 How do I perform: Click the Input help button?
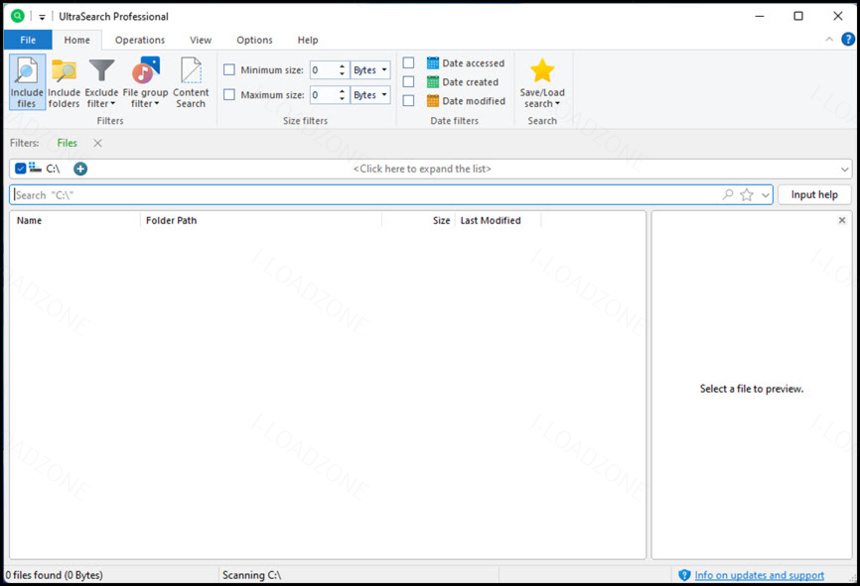pos(814,195)
